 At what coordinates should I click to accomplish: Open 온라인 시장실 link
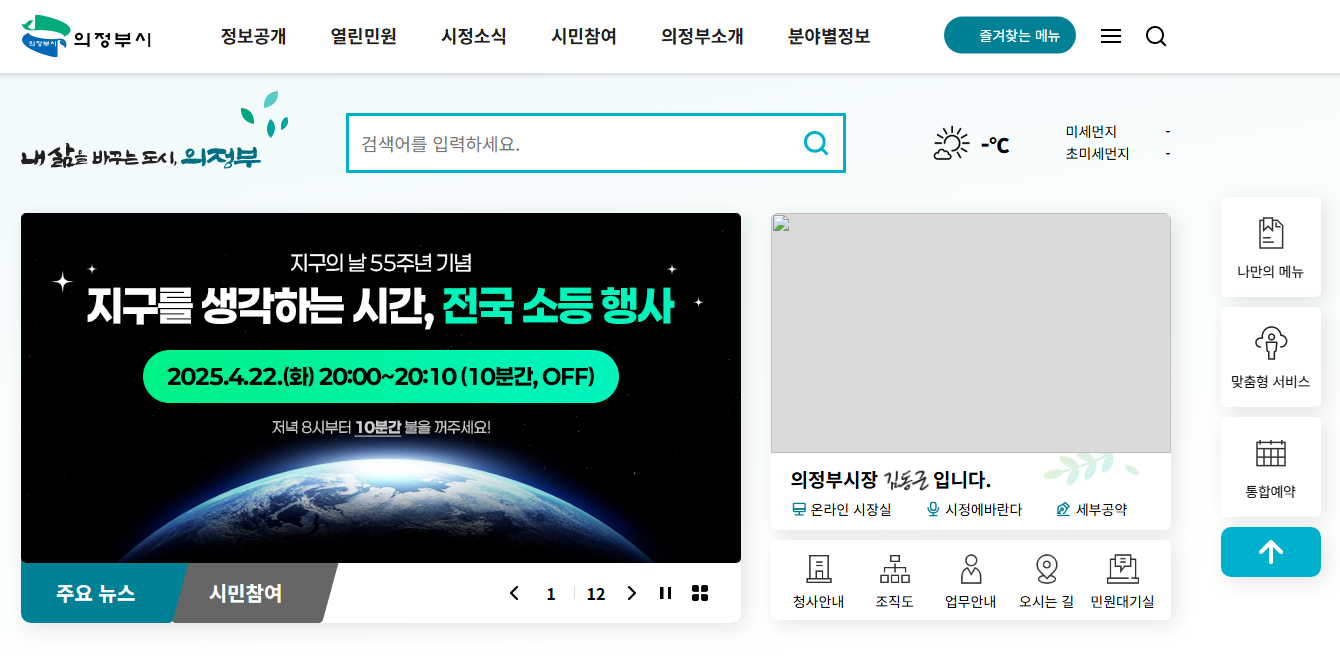coord(841,509)
